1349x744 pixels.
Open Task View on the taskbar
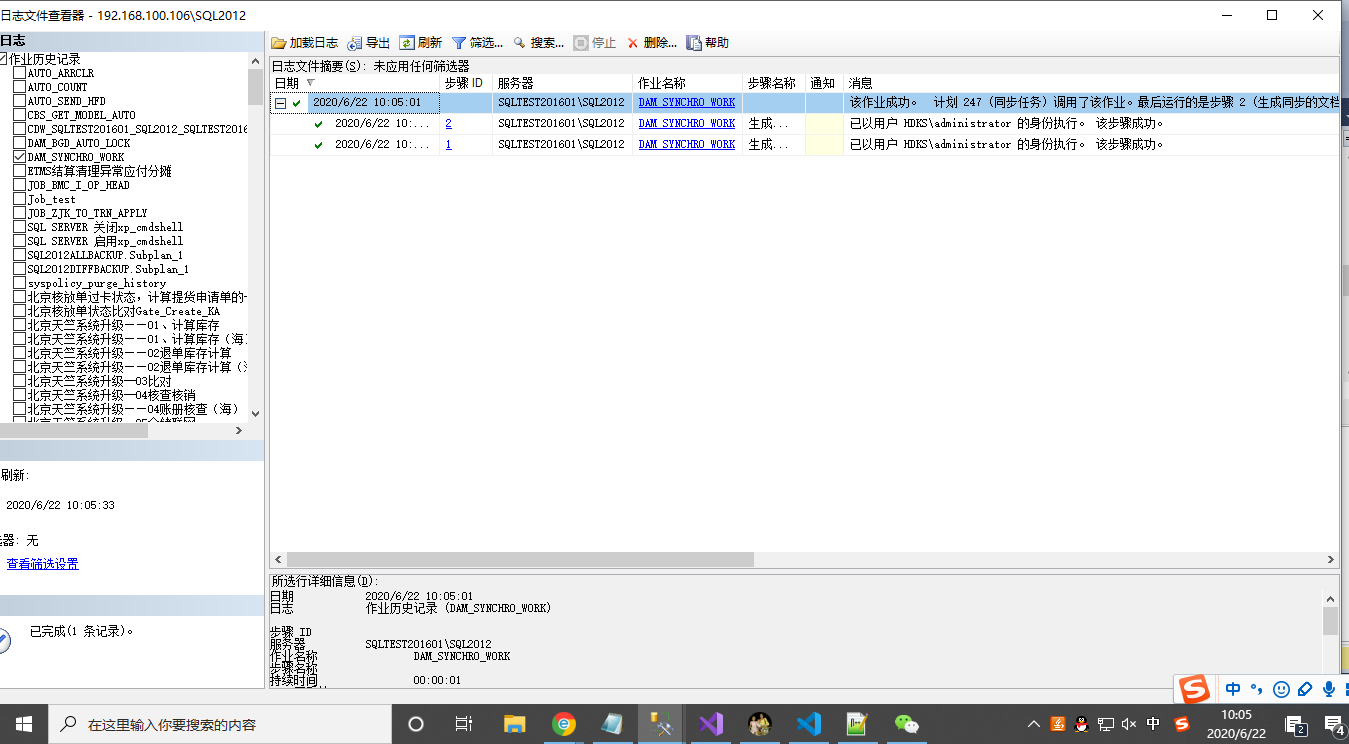(464, 724)
